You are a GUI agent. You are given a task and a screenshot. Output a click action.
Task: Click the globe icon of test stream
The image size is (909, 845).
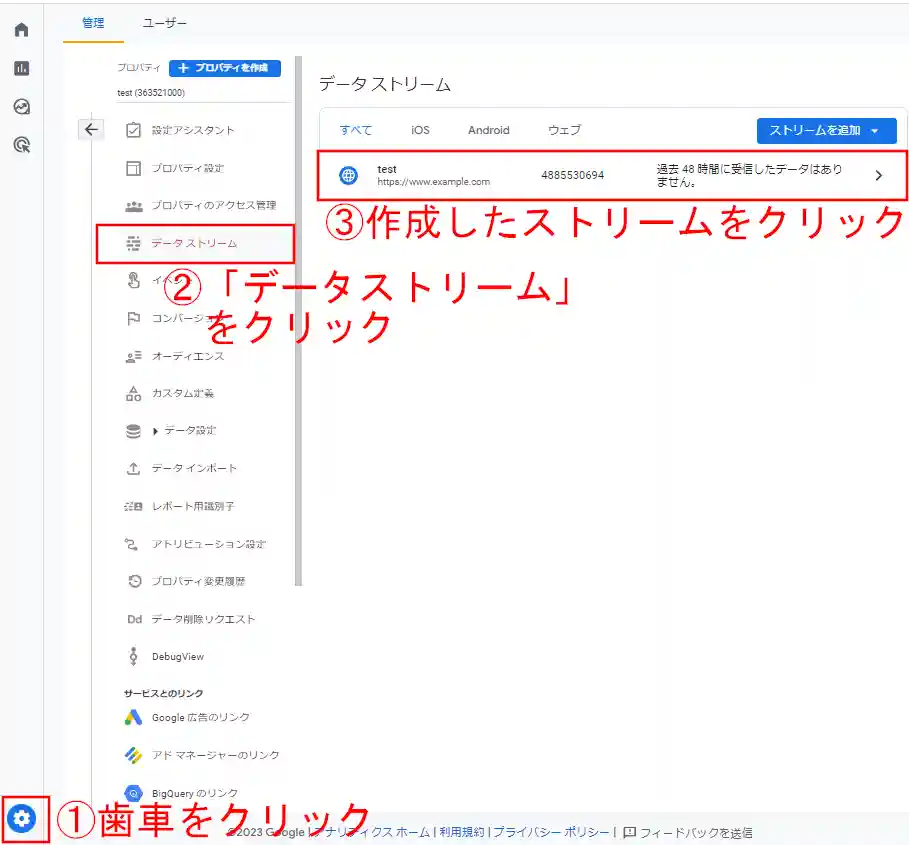click(348, 175)
